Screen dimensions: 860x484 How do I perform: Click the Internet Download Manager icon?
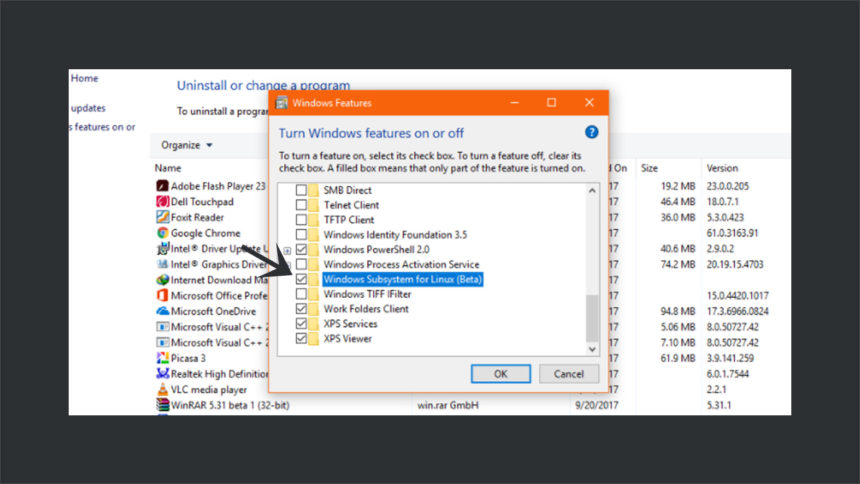point(162,280)
